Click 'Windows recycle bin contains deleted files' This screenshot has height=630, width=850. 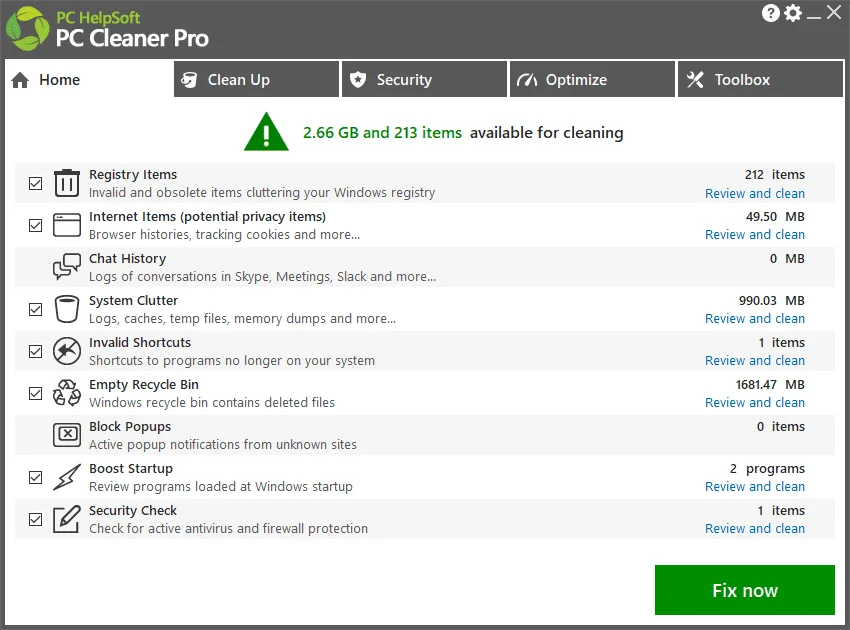212,403
